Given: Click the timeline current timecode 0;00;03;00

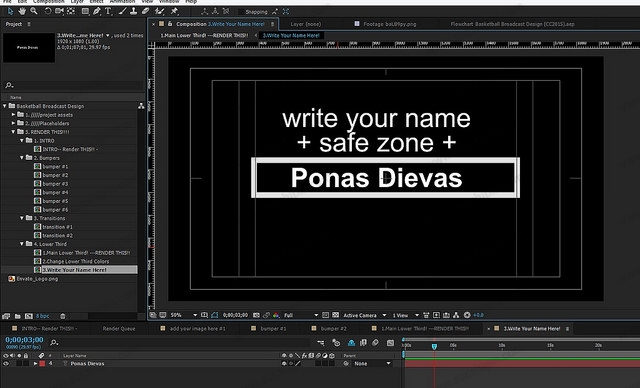Looking at the screenshot, I should 24,340.
